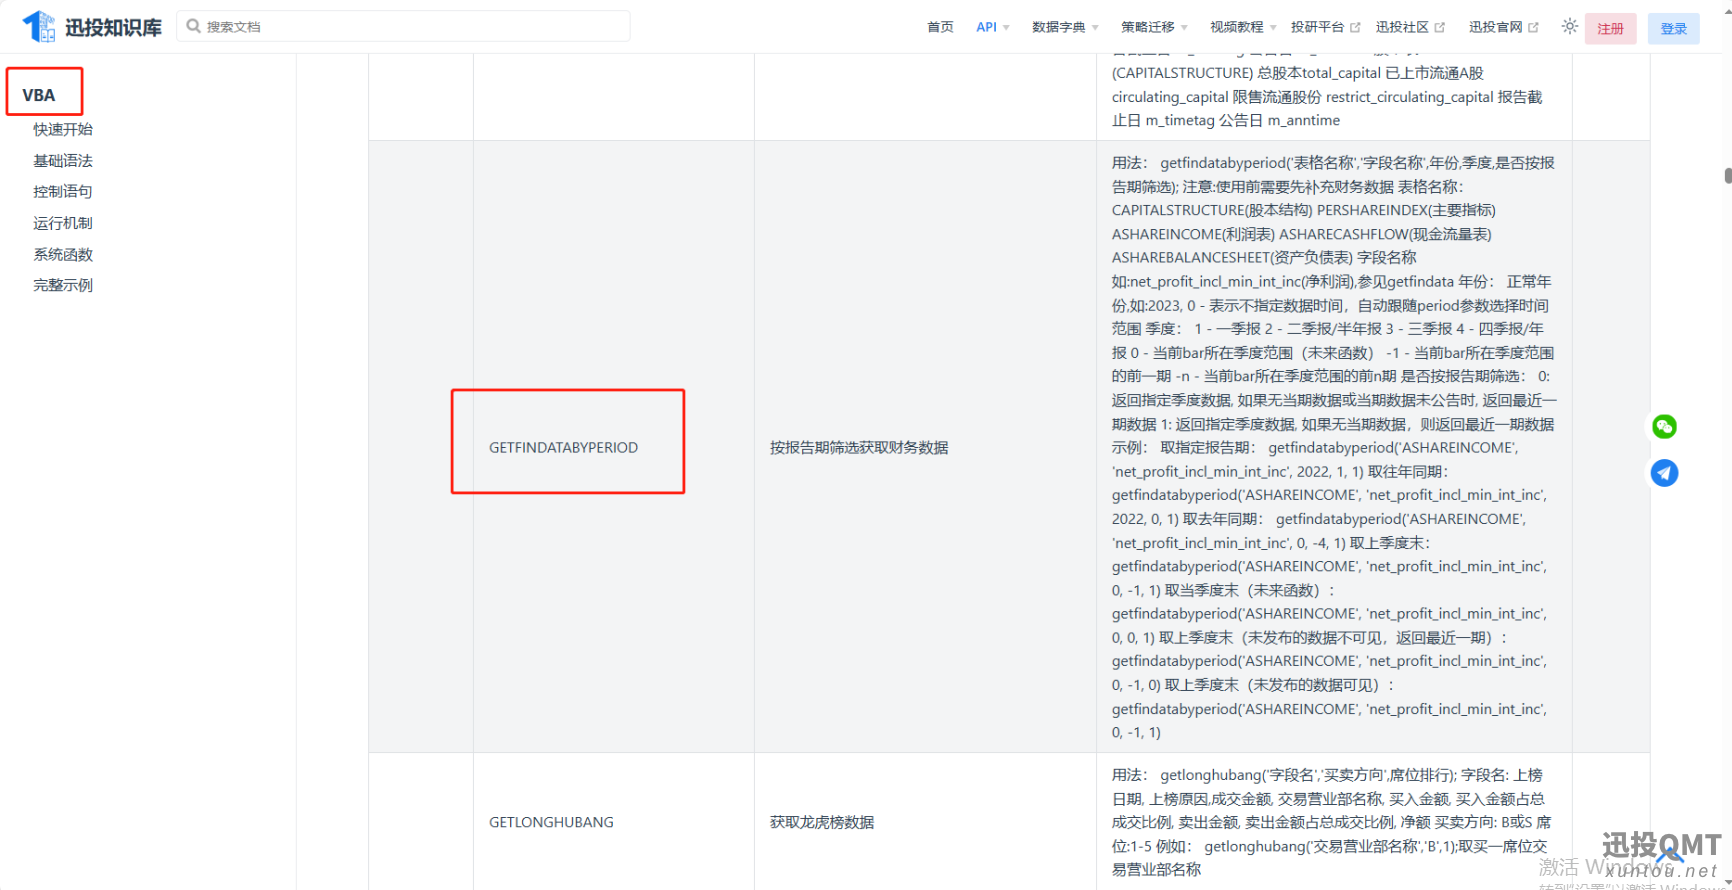Open 完整示例 in sidebar
Viewport: 1732px width, 890px height.
pyautogui.click(x=63, y=285)
